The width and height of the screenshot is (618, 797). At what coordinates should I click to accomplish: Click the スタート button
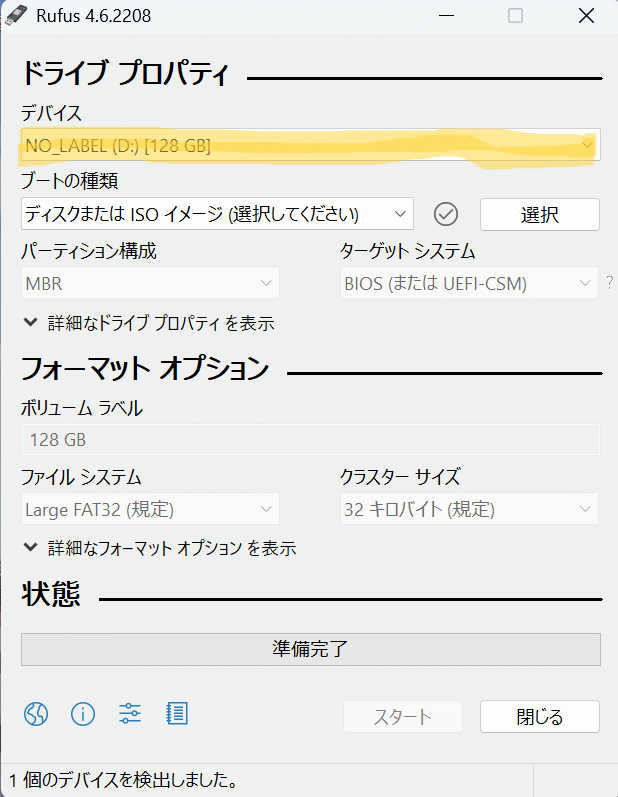403,717
